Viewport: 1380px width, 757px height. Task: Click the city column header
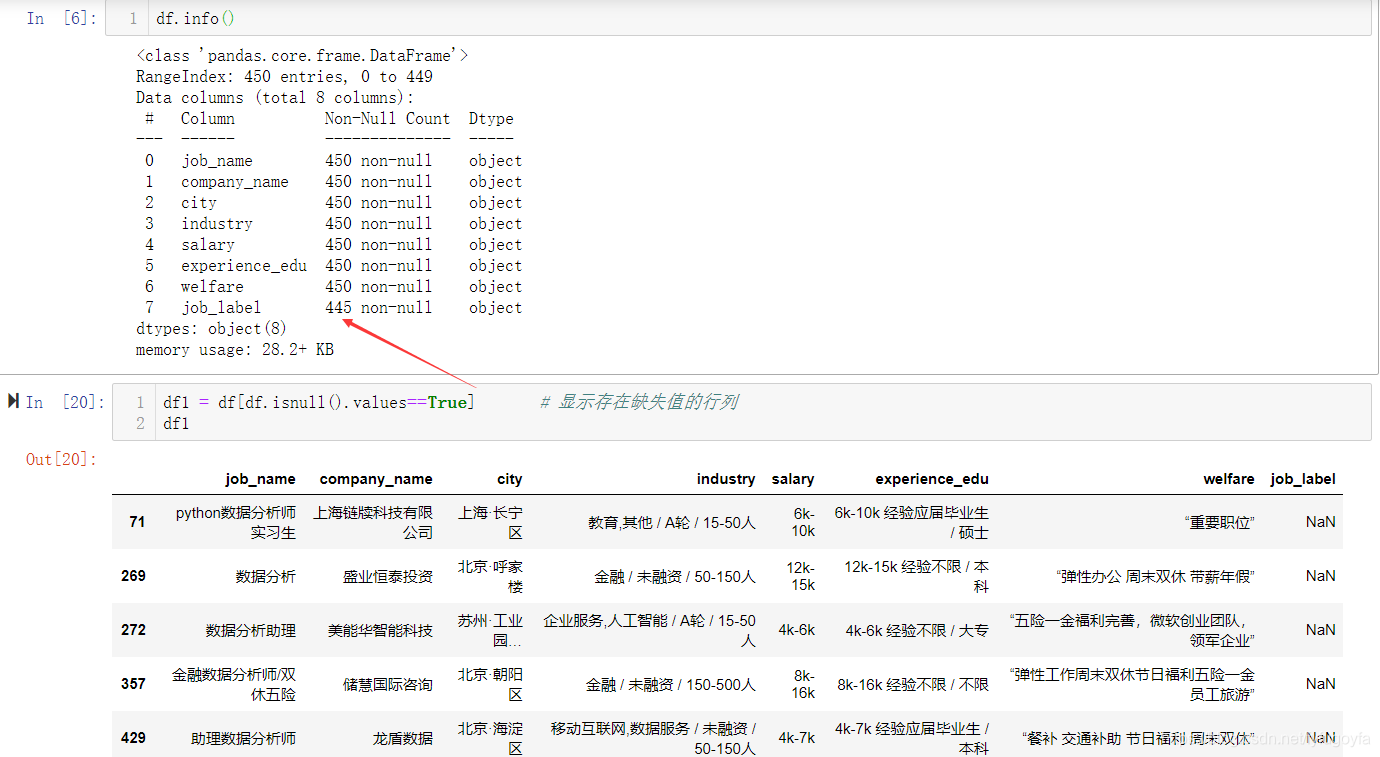[510, 479]
